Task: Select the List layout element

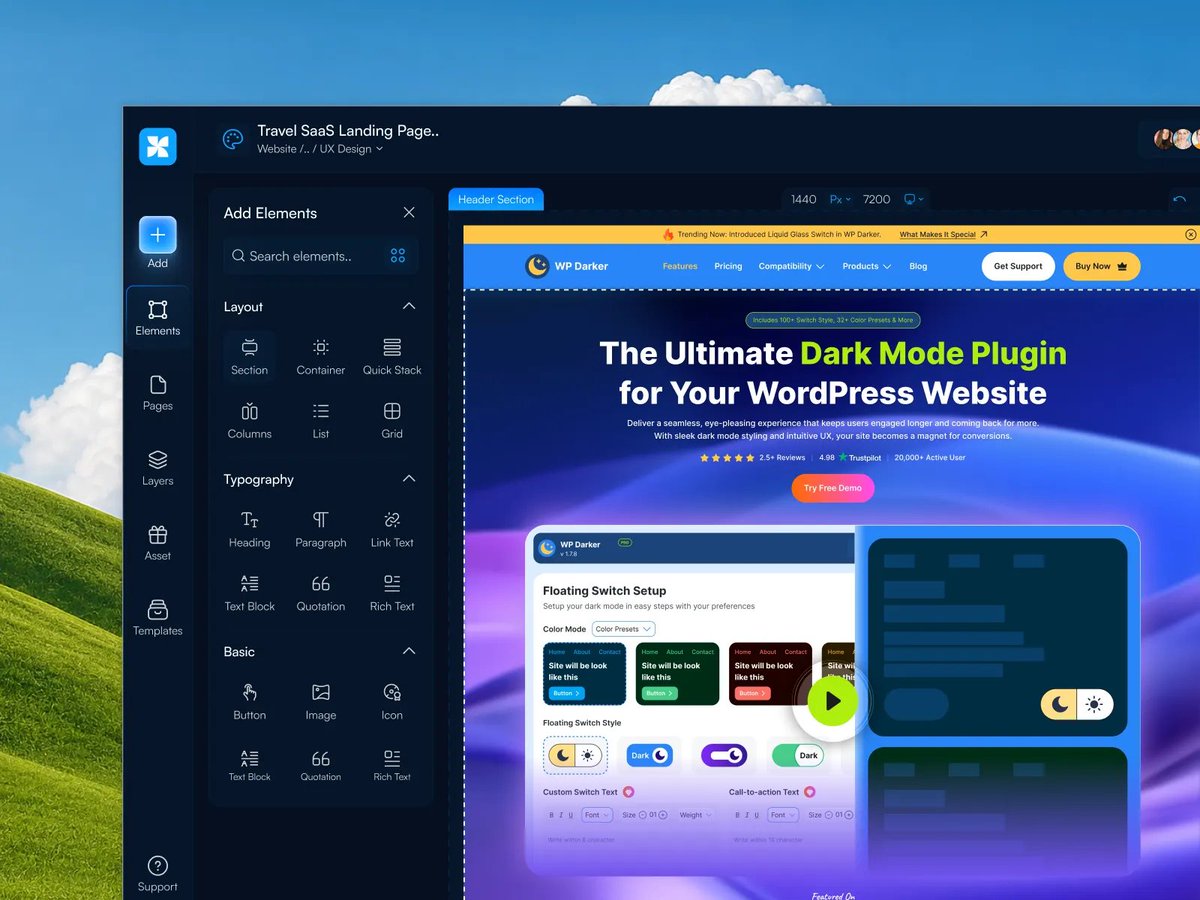Action: [321, 420]
